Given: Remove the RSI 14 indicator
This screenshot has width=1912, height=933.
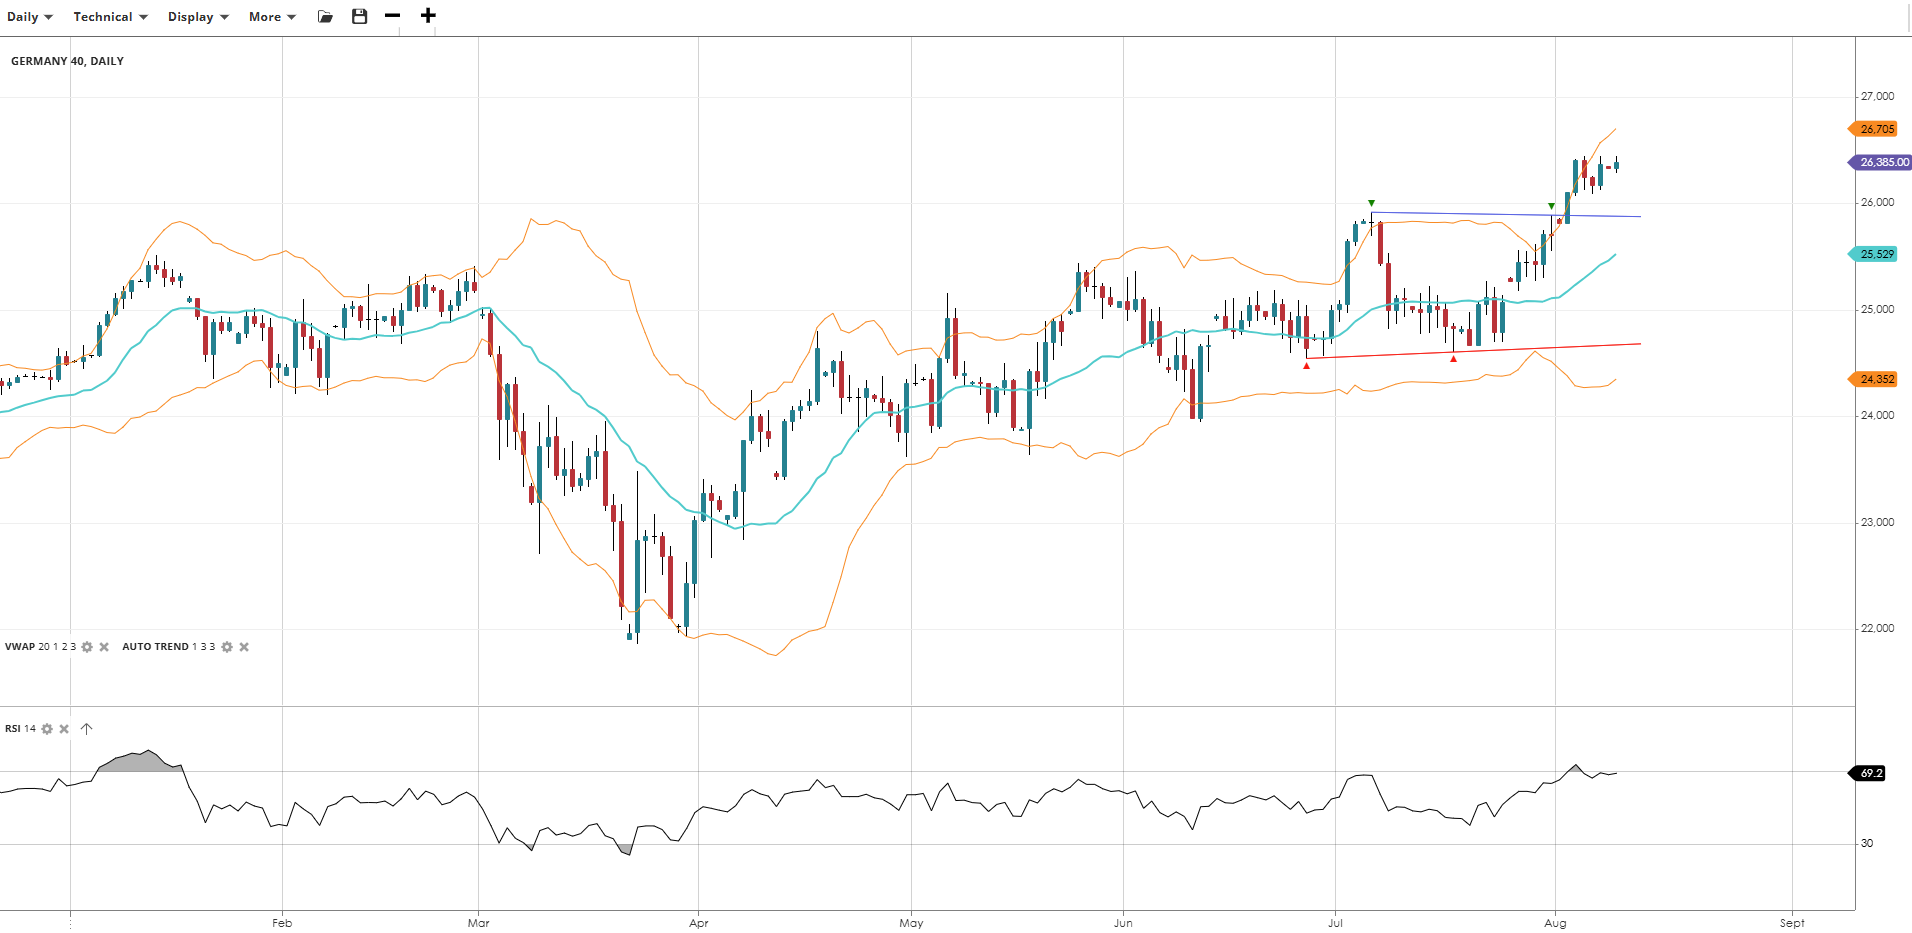Looking at the screenshot, I should pyautogui.click(x=64, y=729).
